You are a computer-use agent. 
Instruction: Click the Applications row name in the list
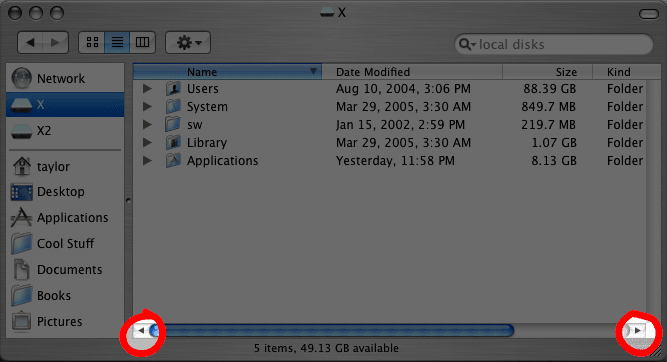point(222,161)
